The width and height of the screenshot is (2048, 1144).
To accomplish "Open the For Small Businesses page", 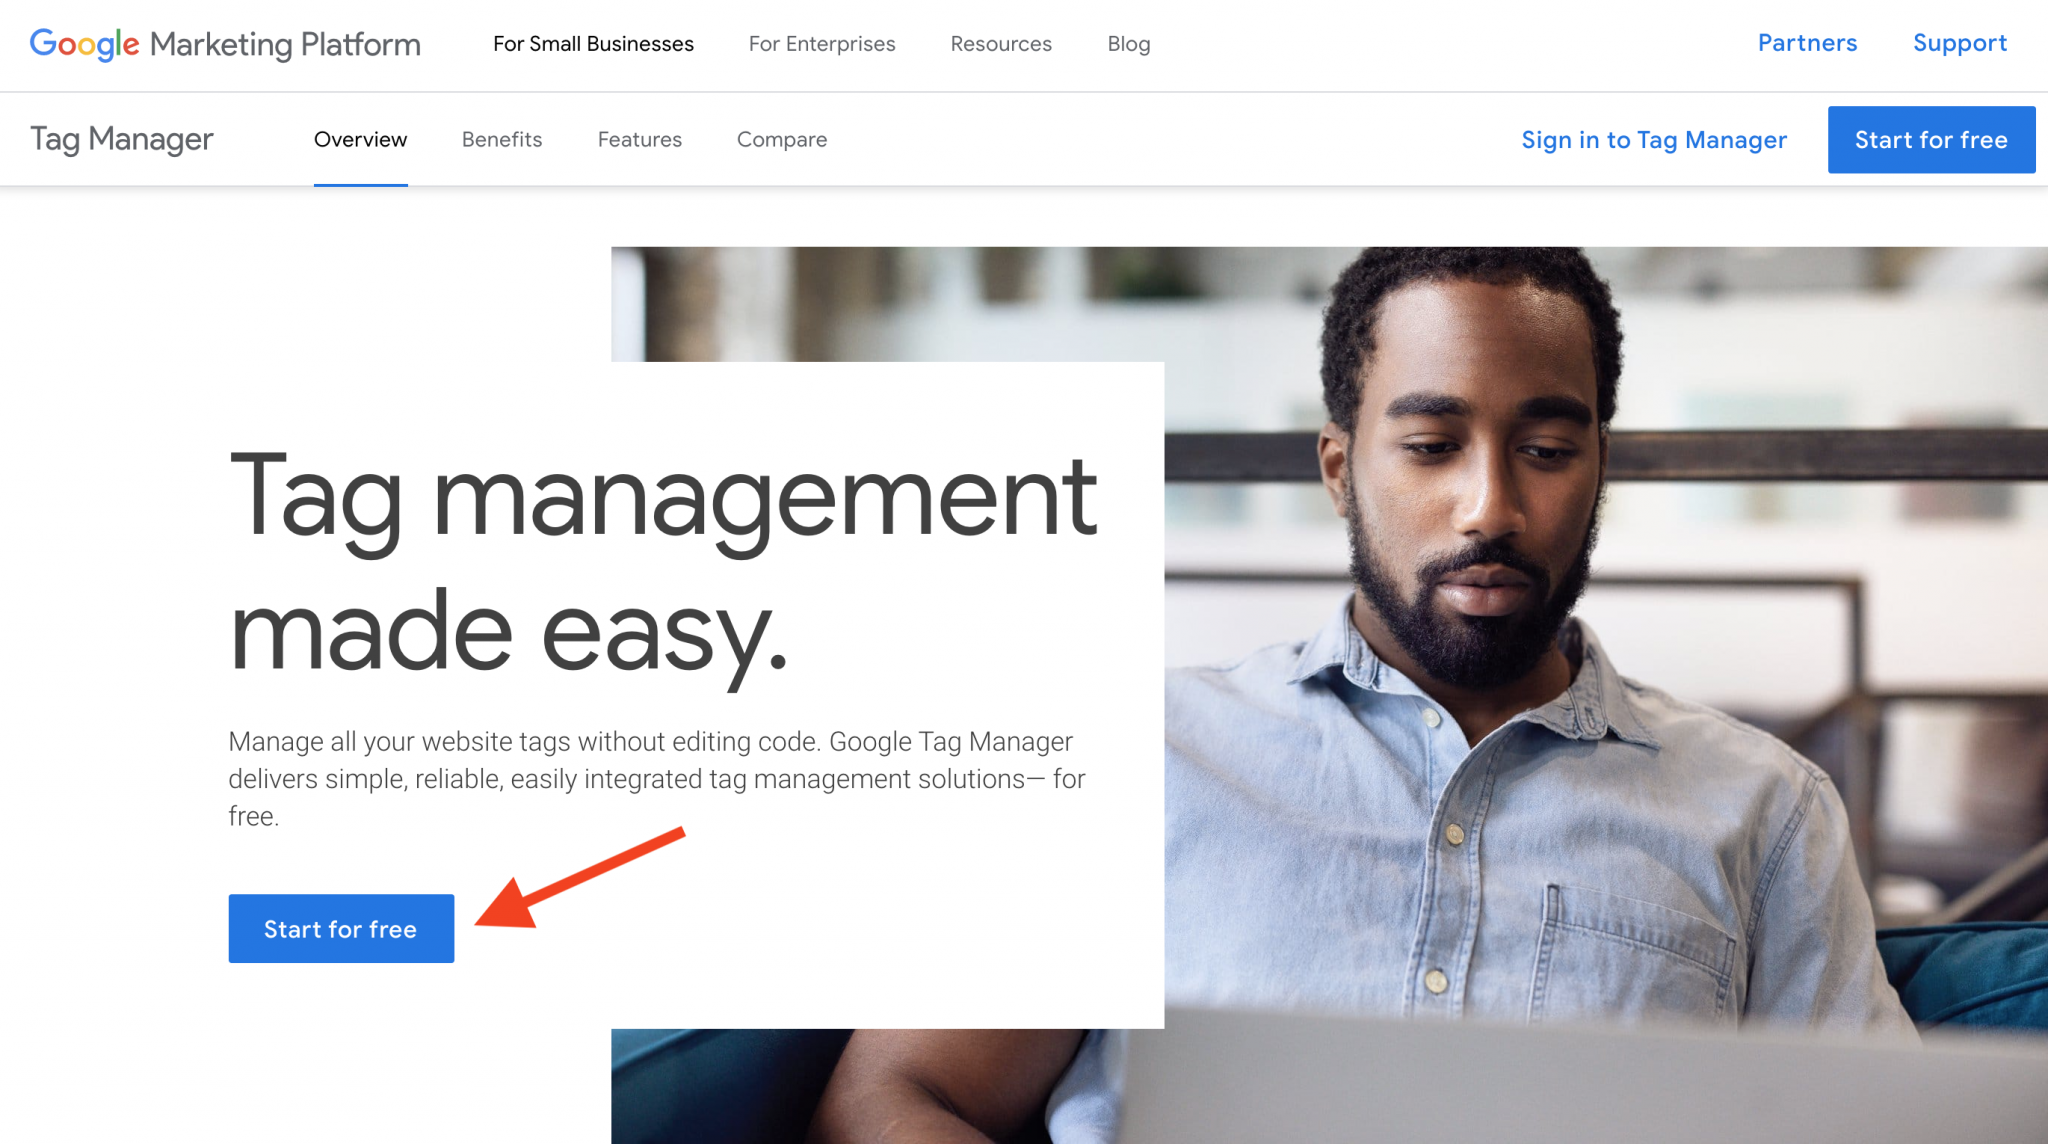I will [x=592, y=44].
